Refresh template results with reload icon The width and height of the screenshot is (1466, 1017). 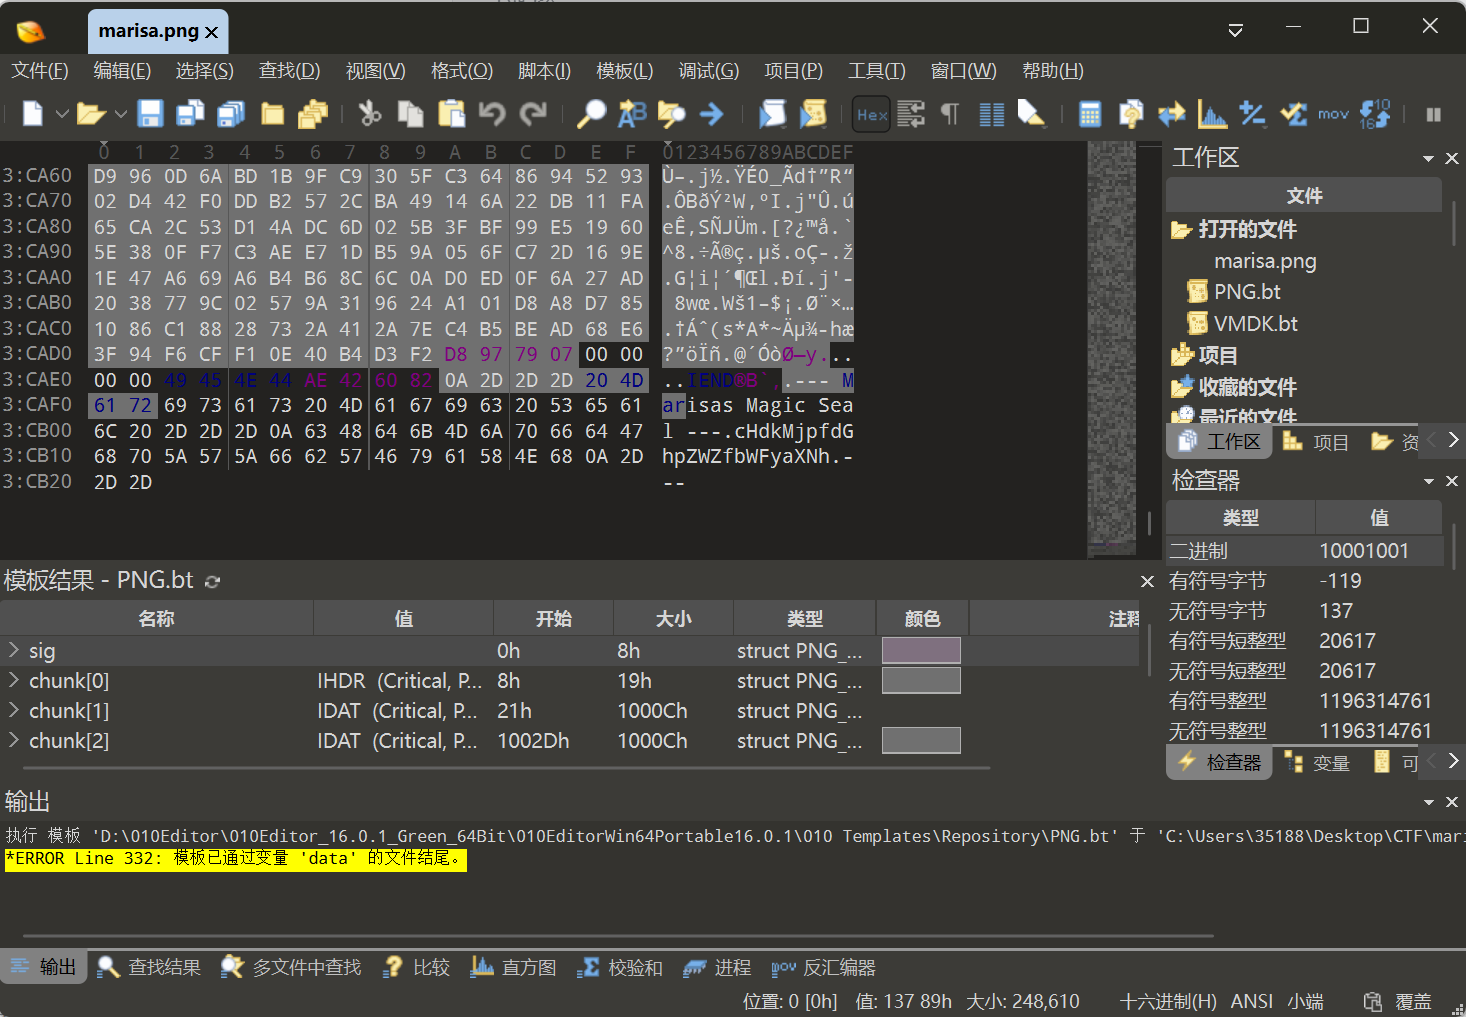212,581
